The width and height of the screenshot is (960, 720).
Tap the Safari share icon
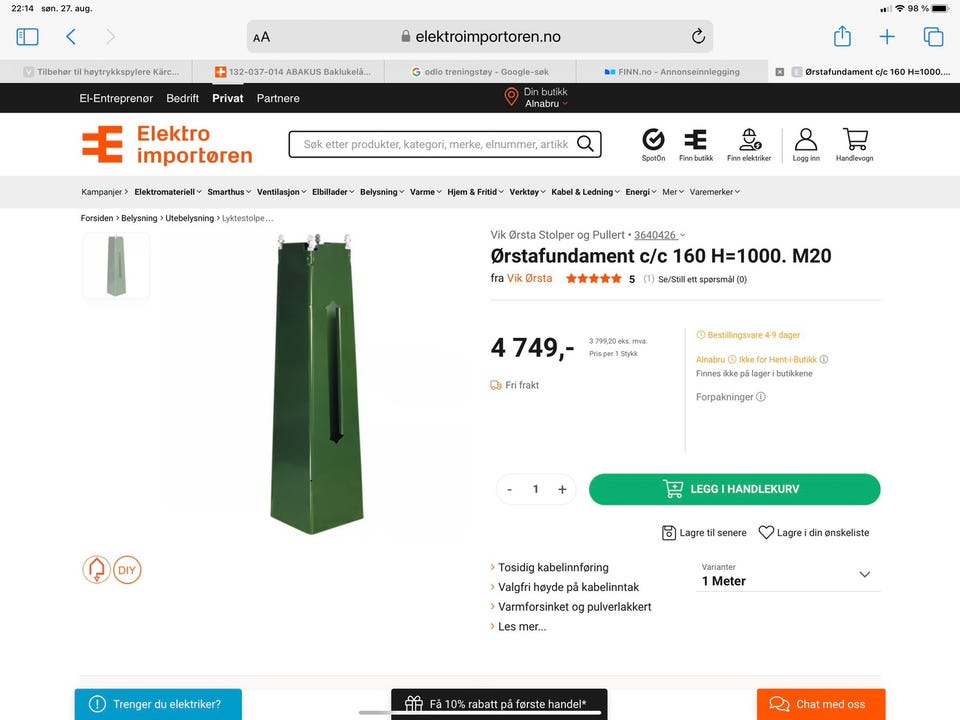click(x=842, y=36)
